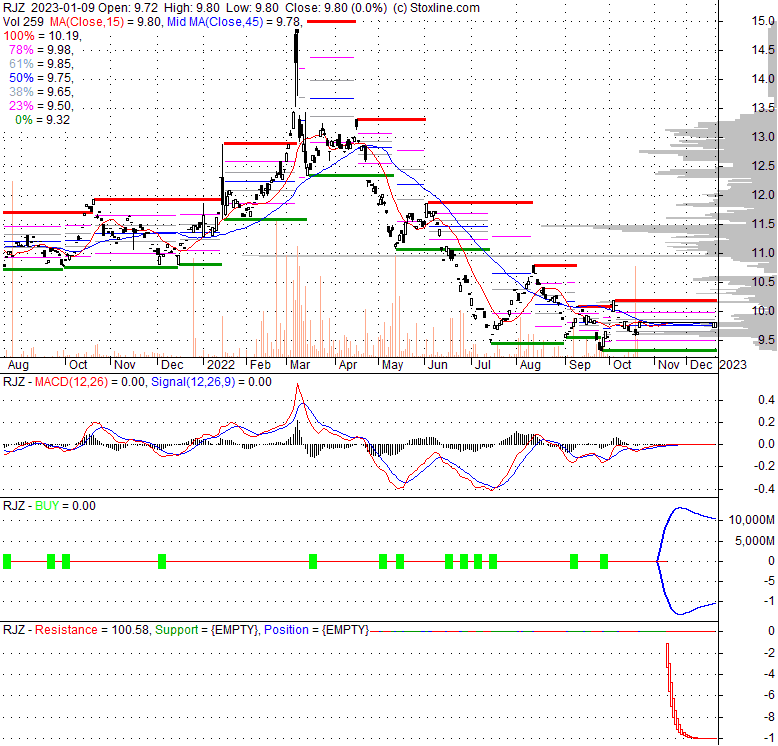778x746 pixels.
Task: Click the red resistance line at 11.9 level
Action: 157,200
